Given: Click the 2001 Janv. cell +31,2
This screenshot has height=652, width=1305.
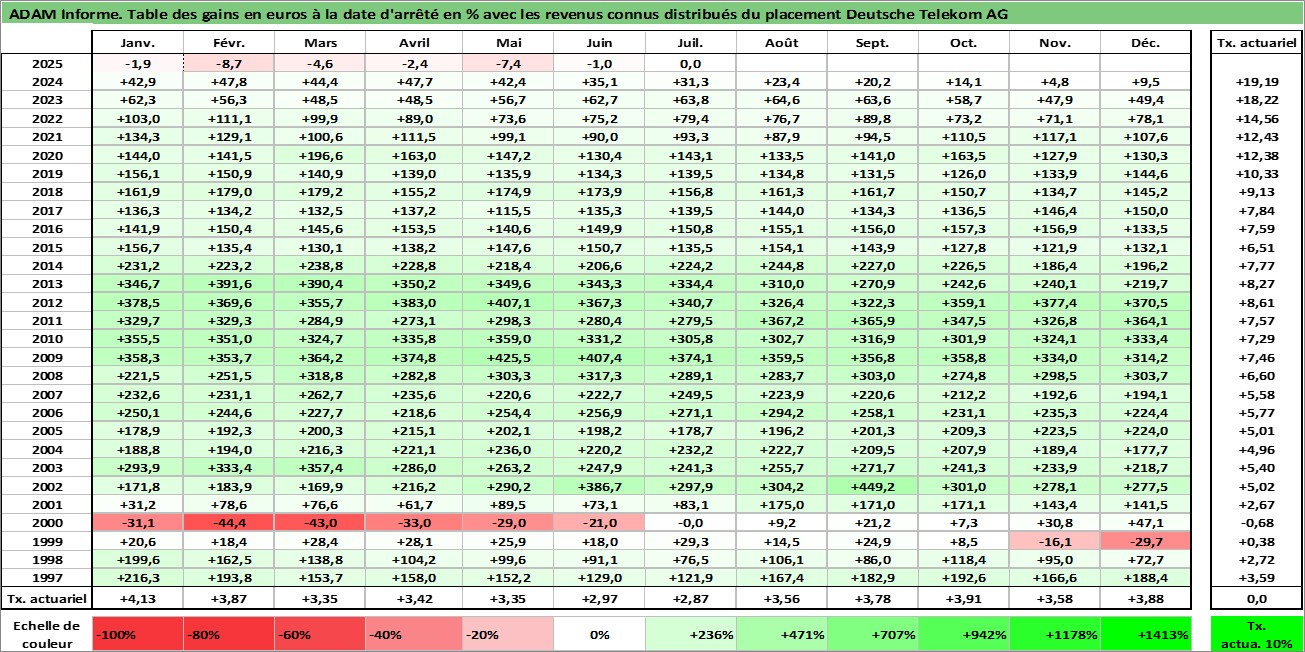Looking at the screenshot, I should pos(137,505).
